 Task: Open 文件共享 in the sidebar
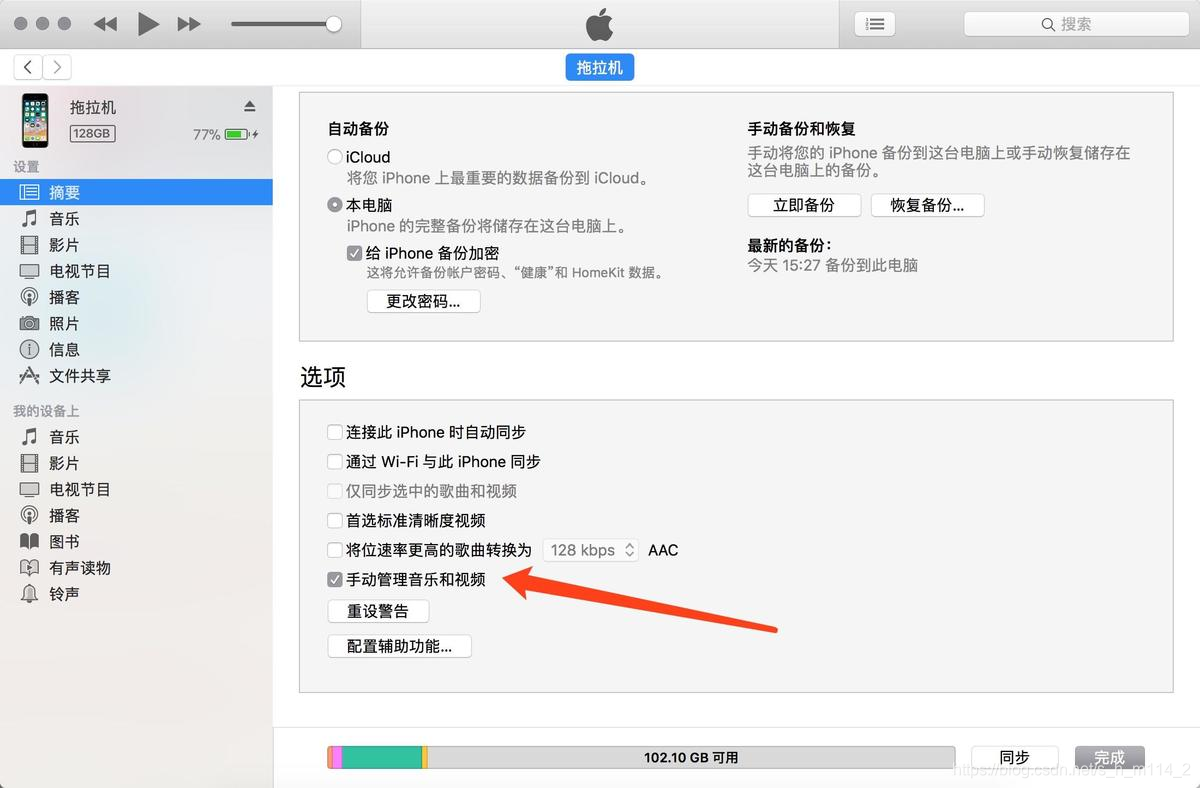(136, 376)
